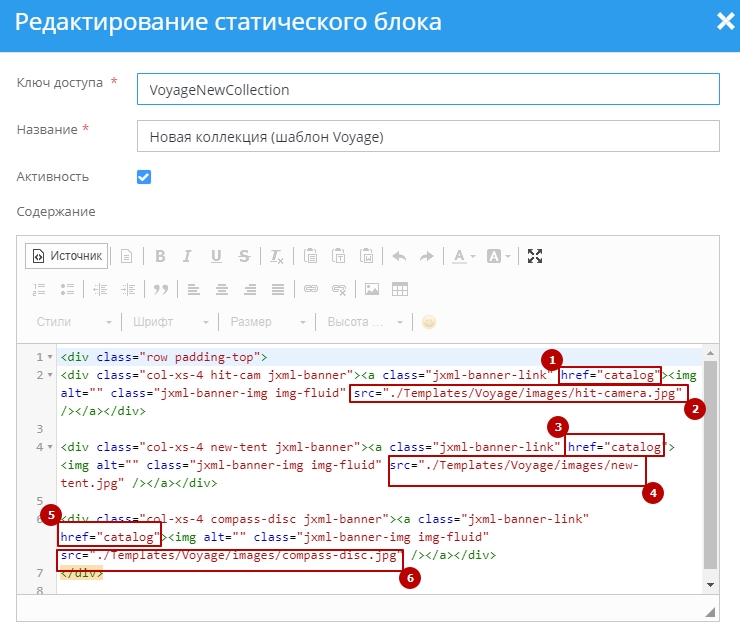The height and width of the screenshot is (627, 740).
Task: Toggle the Активность checkbox
Action: point(144,177)
